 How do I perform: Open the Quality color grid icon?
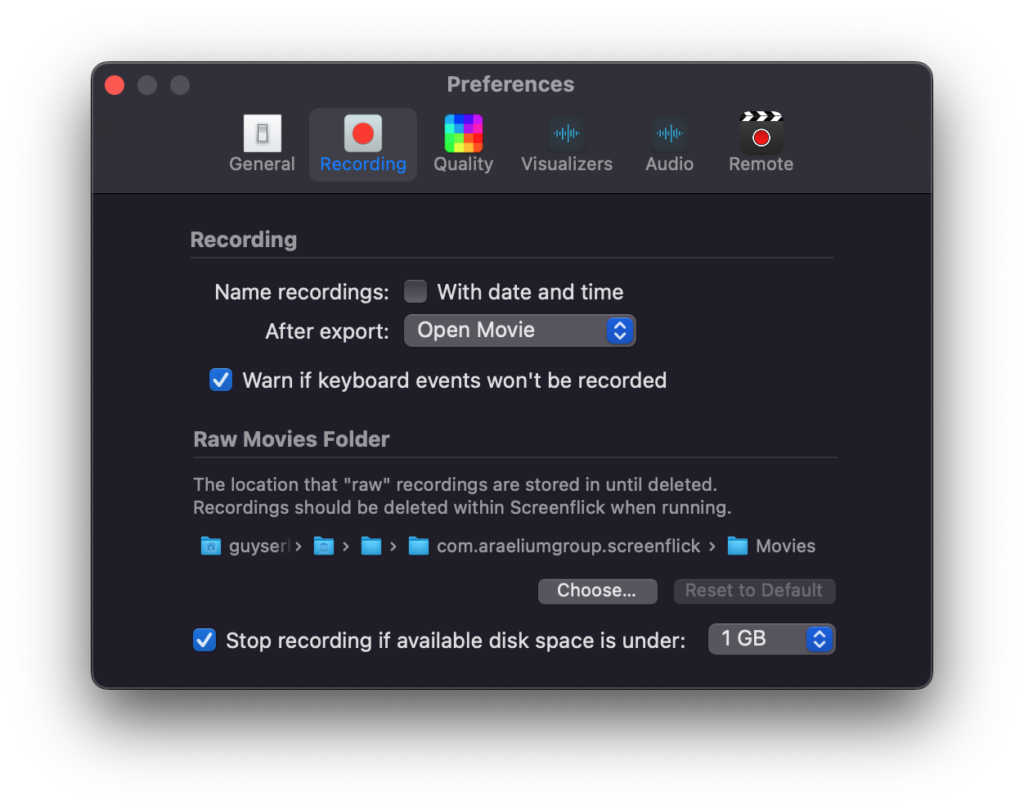463,133
